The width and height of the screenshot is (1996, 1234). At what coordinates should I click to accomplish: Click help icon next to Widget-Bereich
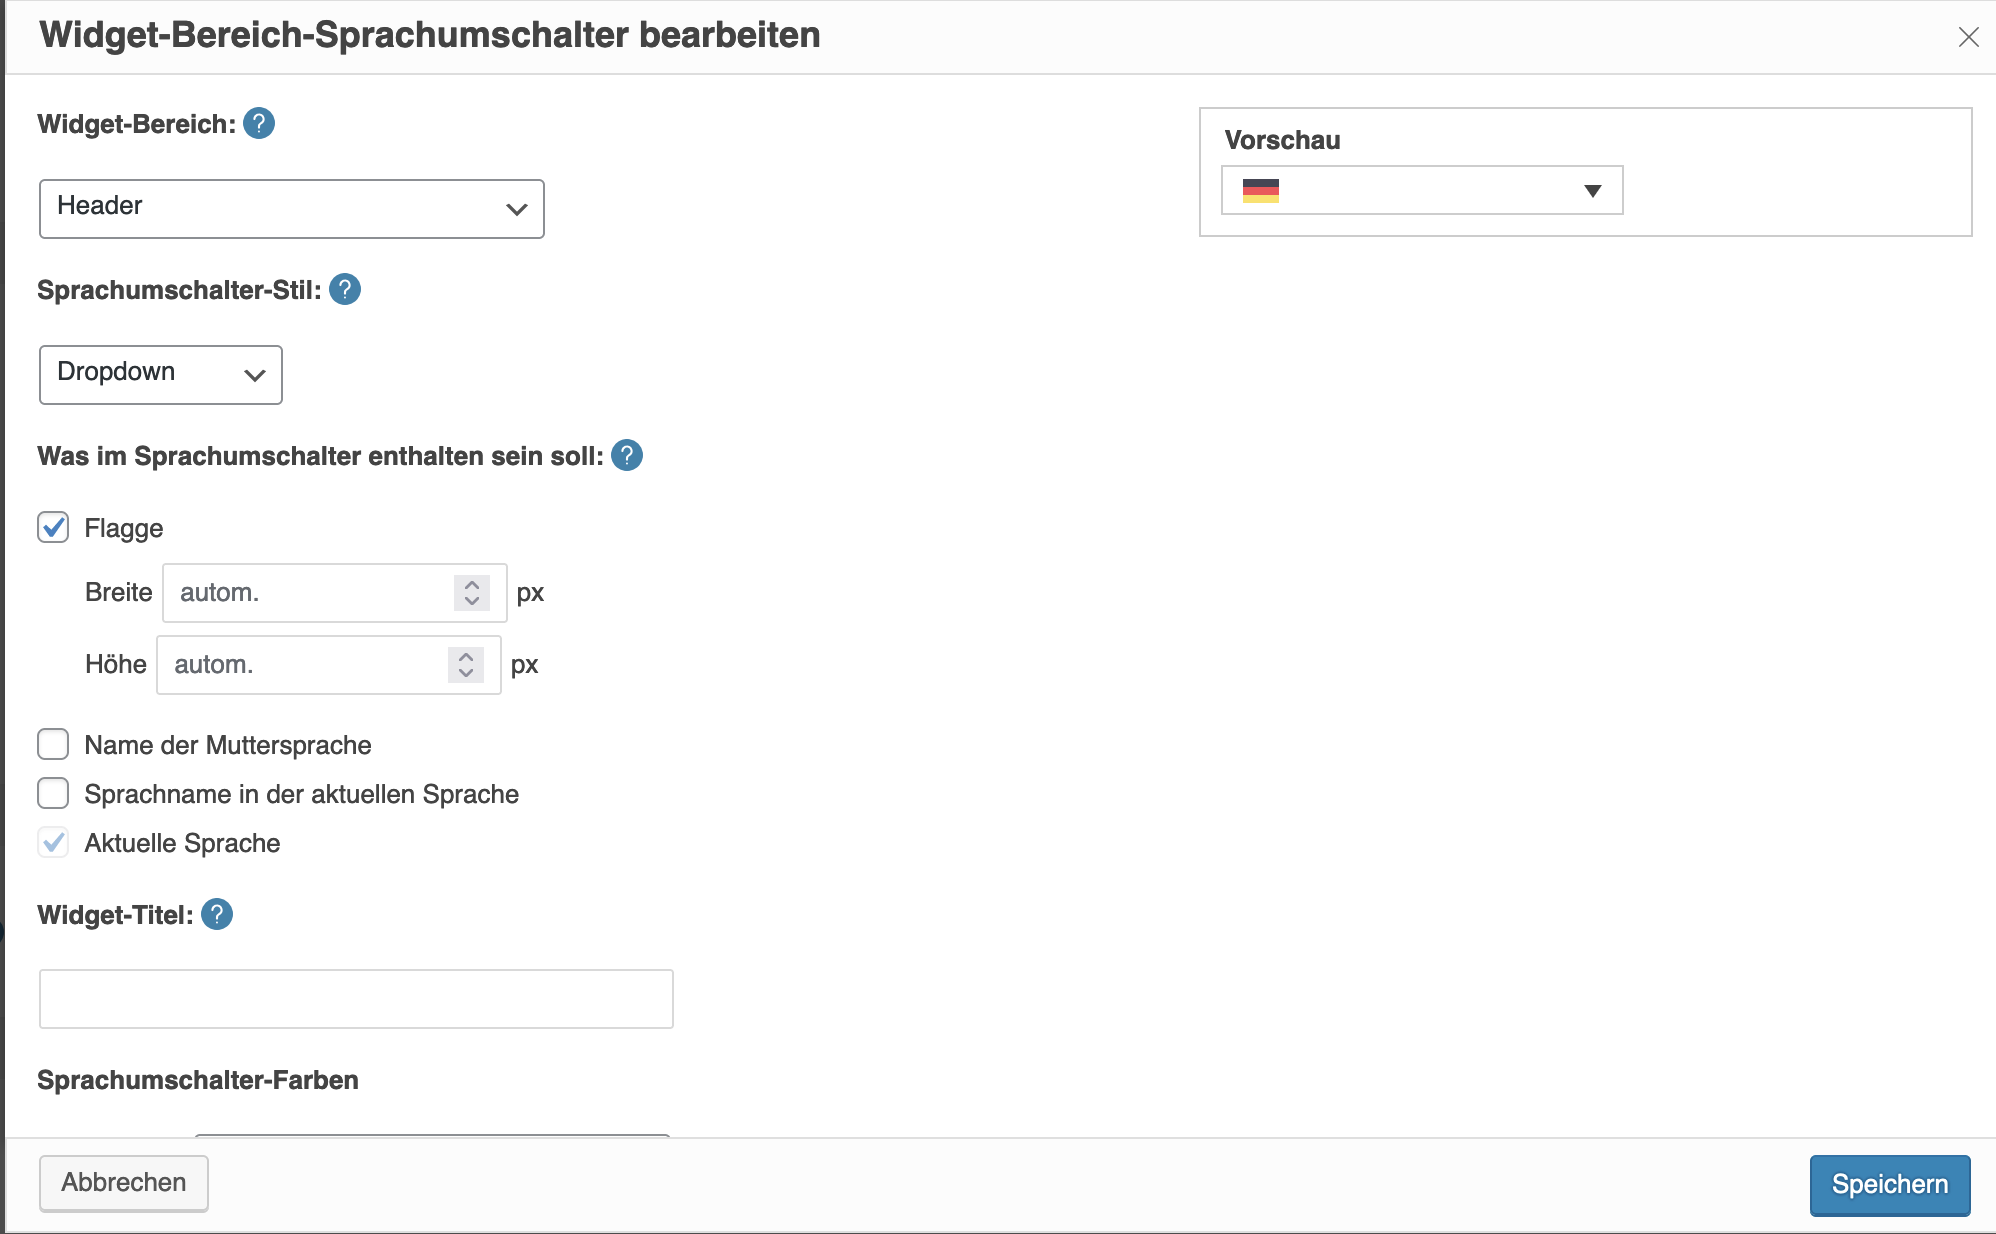tap(259, 124)
